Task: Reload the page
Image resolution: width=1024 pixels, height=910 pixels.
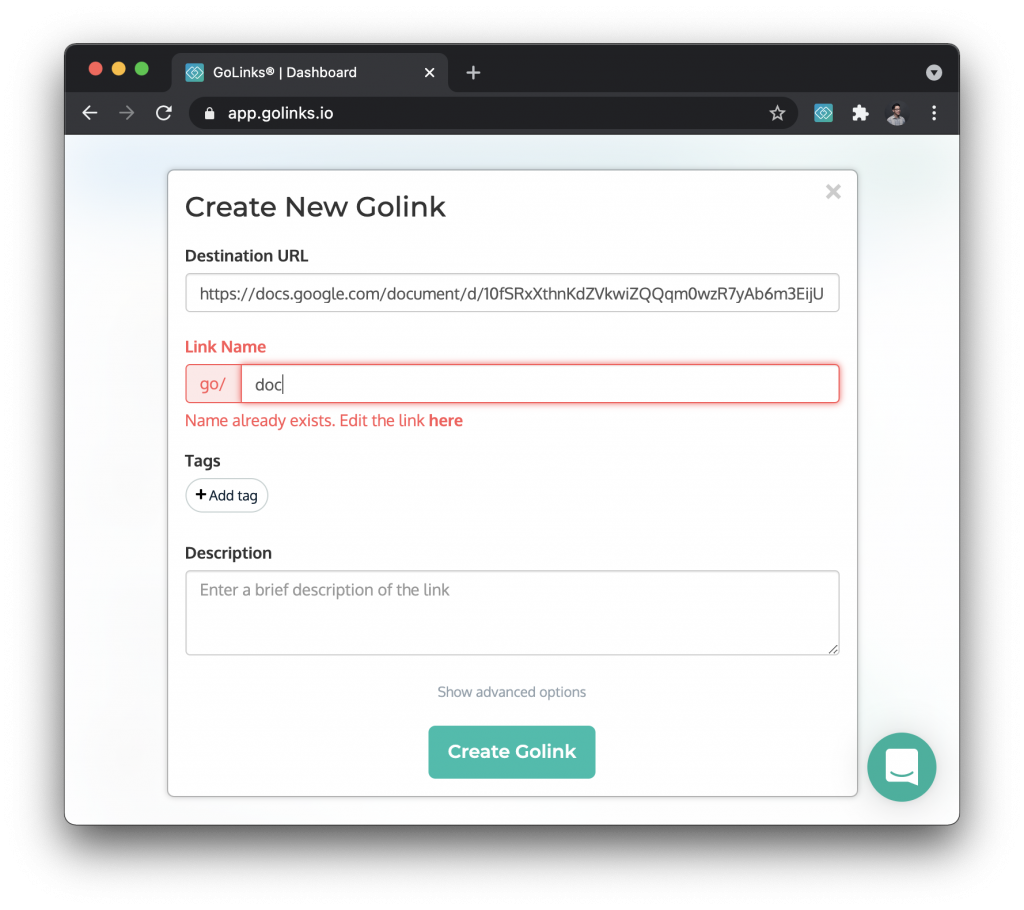Action: [163, 113]
